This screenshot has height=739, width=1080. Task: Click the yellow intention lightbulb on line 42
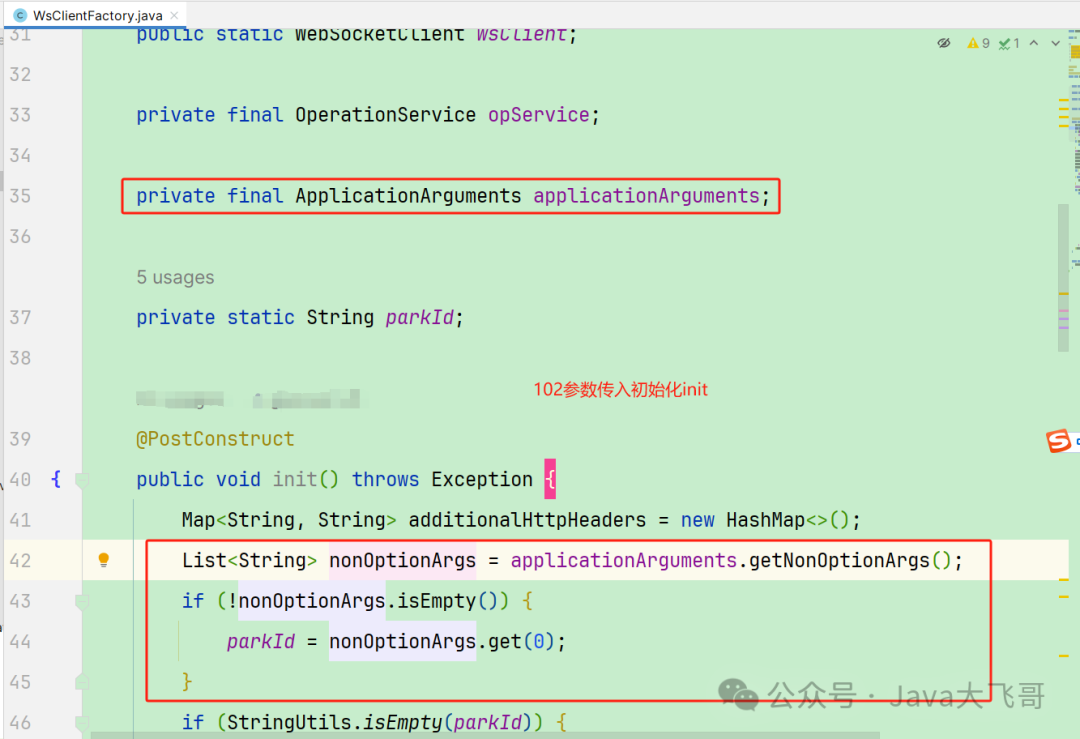click(x=103, y=560)
